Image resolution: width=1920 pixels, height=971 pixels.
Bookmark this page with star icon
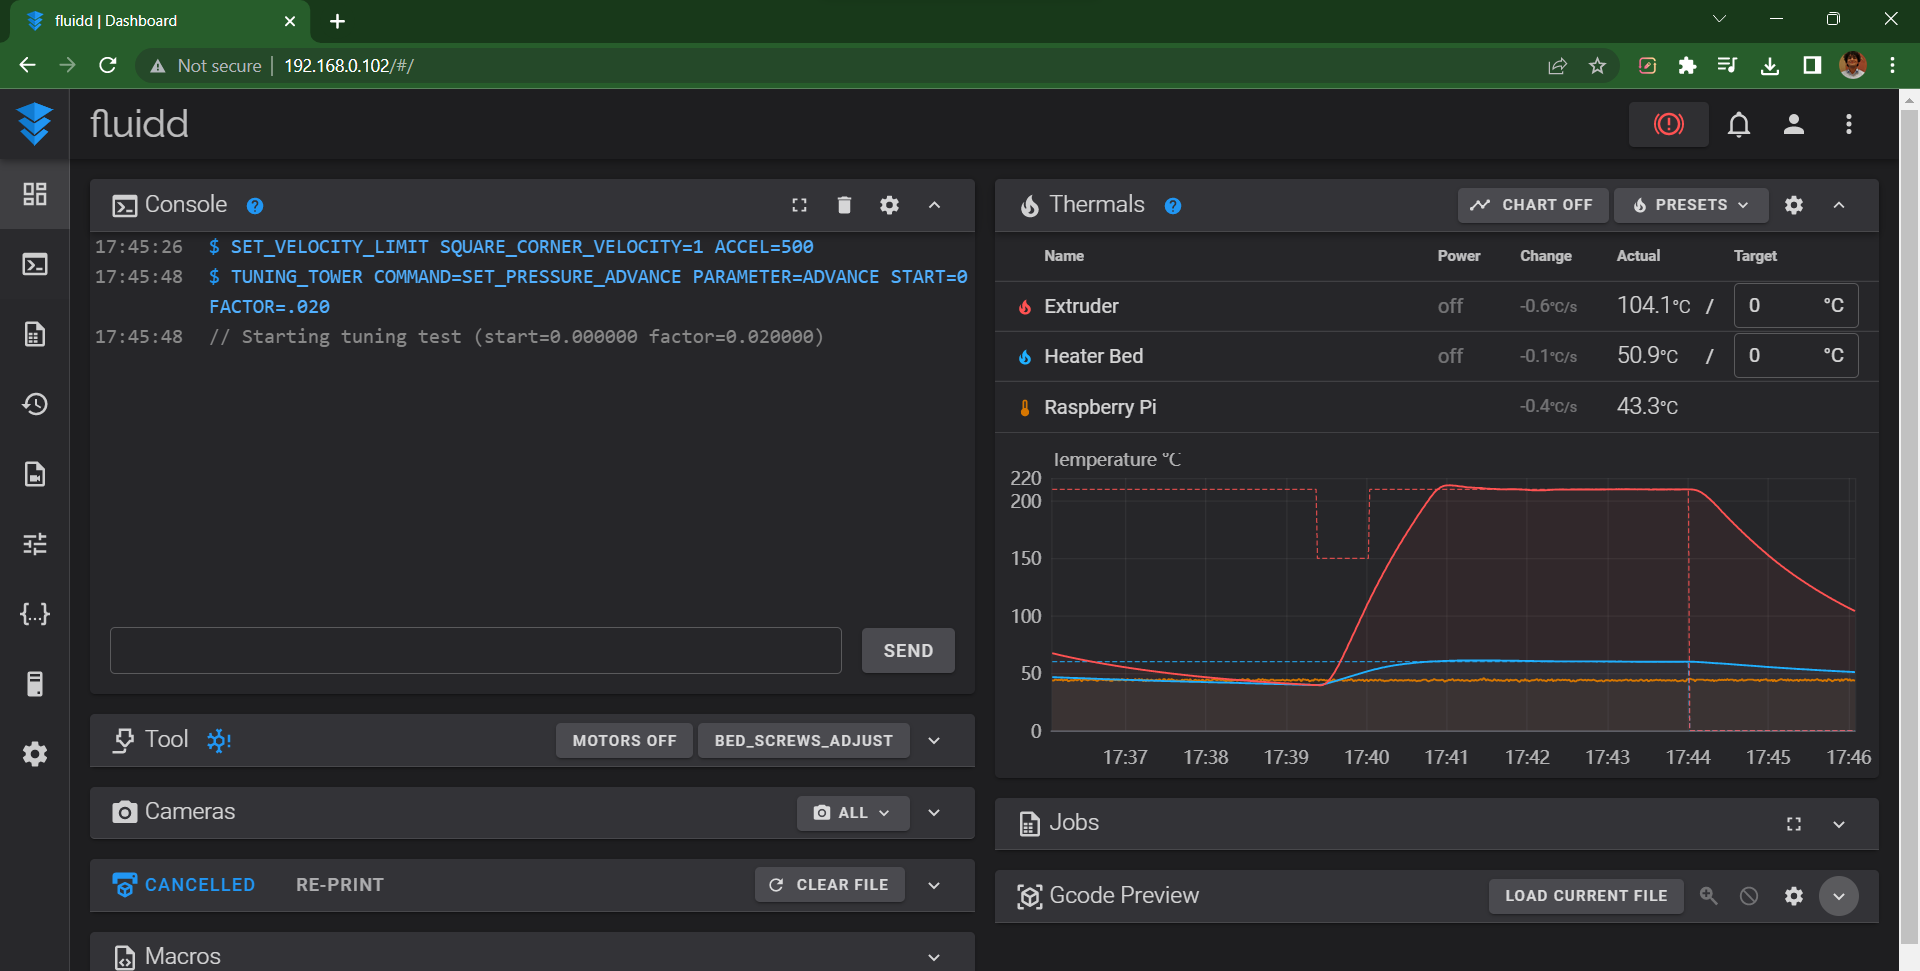(x=1597, y=66)
